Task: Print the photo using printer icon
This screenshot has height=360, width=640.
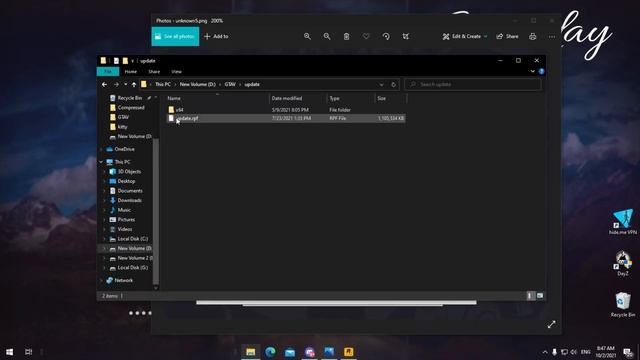Action: point(533,36)
